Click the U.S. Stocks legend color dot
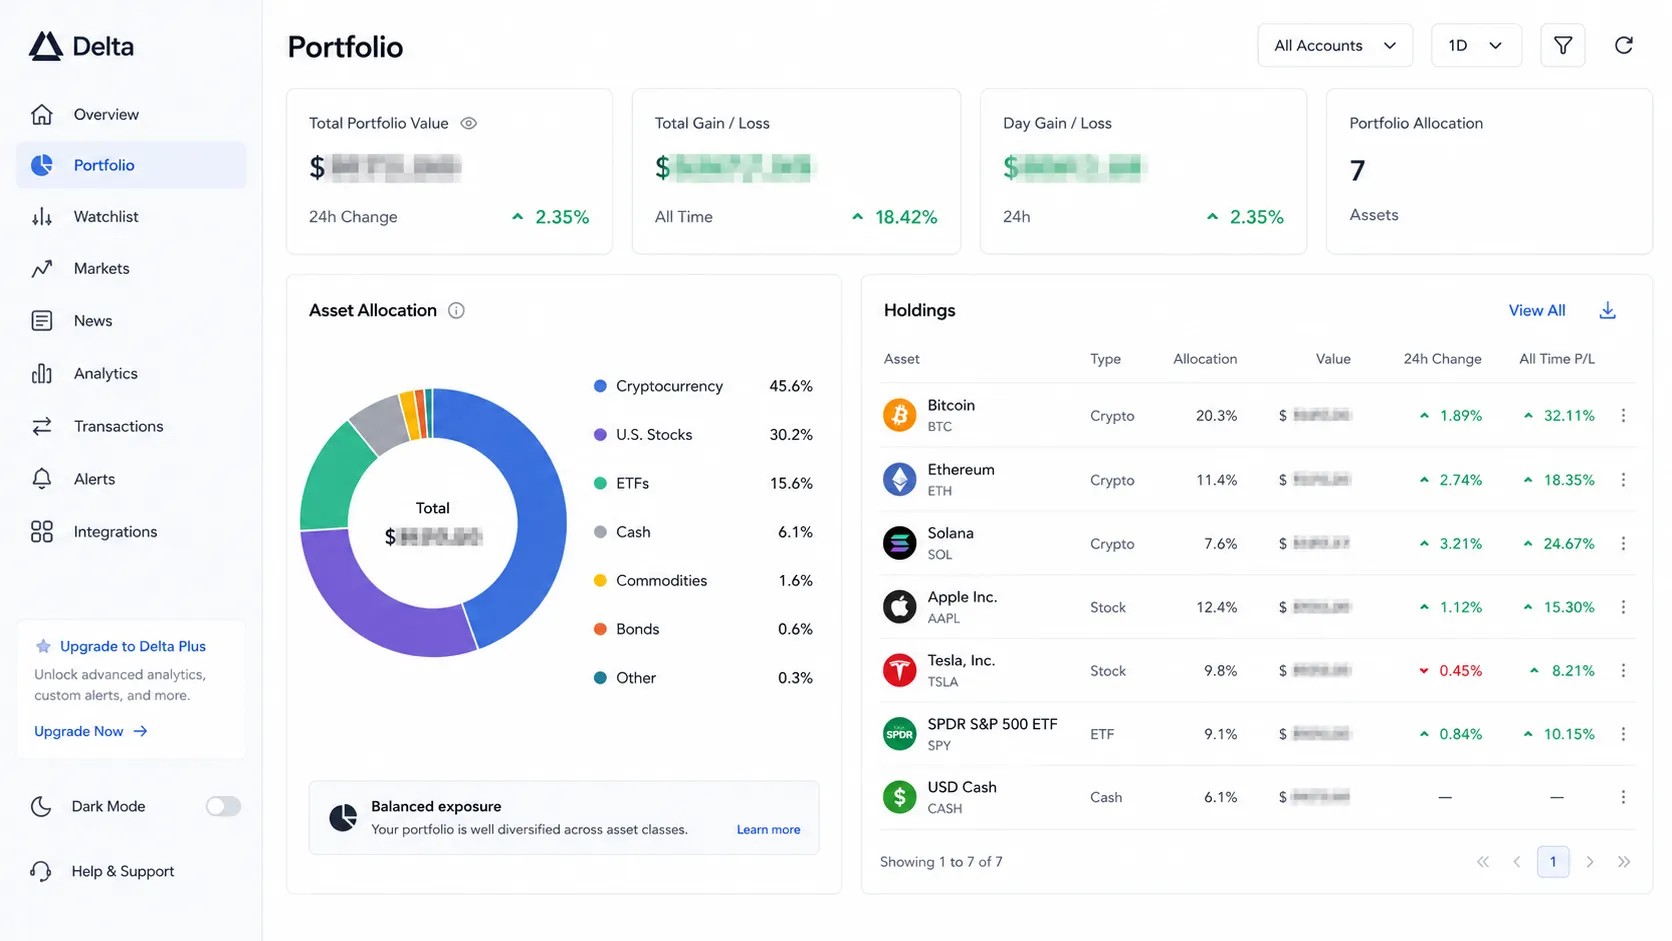Image resolution: width=1672 pixels, height=941 pixels. 600,435
